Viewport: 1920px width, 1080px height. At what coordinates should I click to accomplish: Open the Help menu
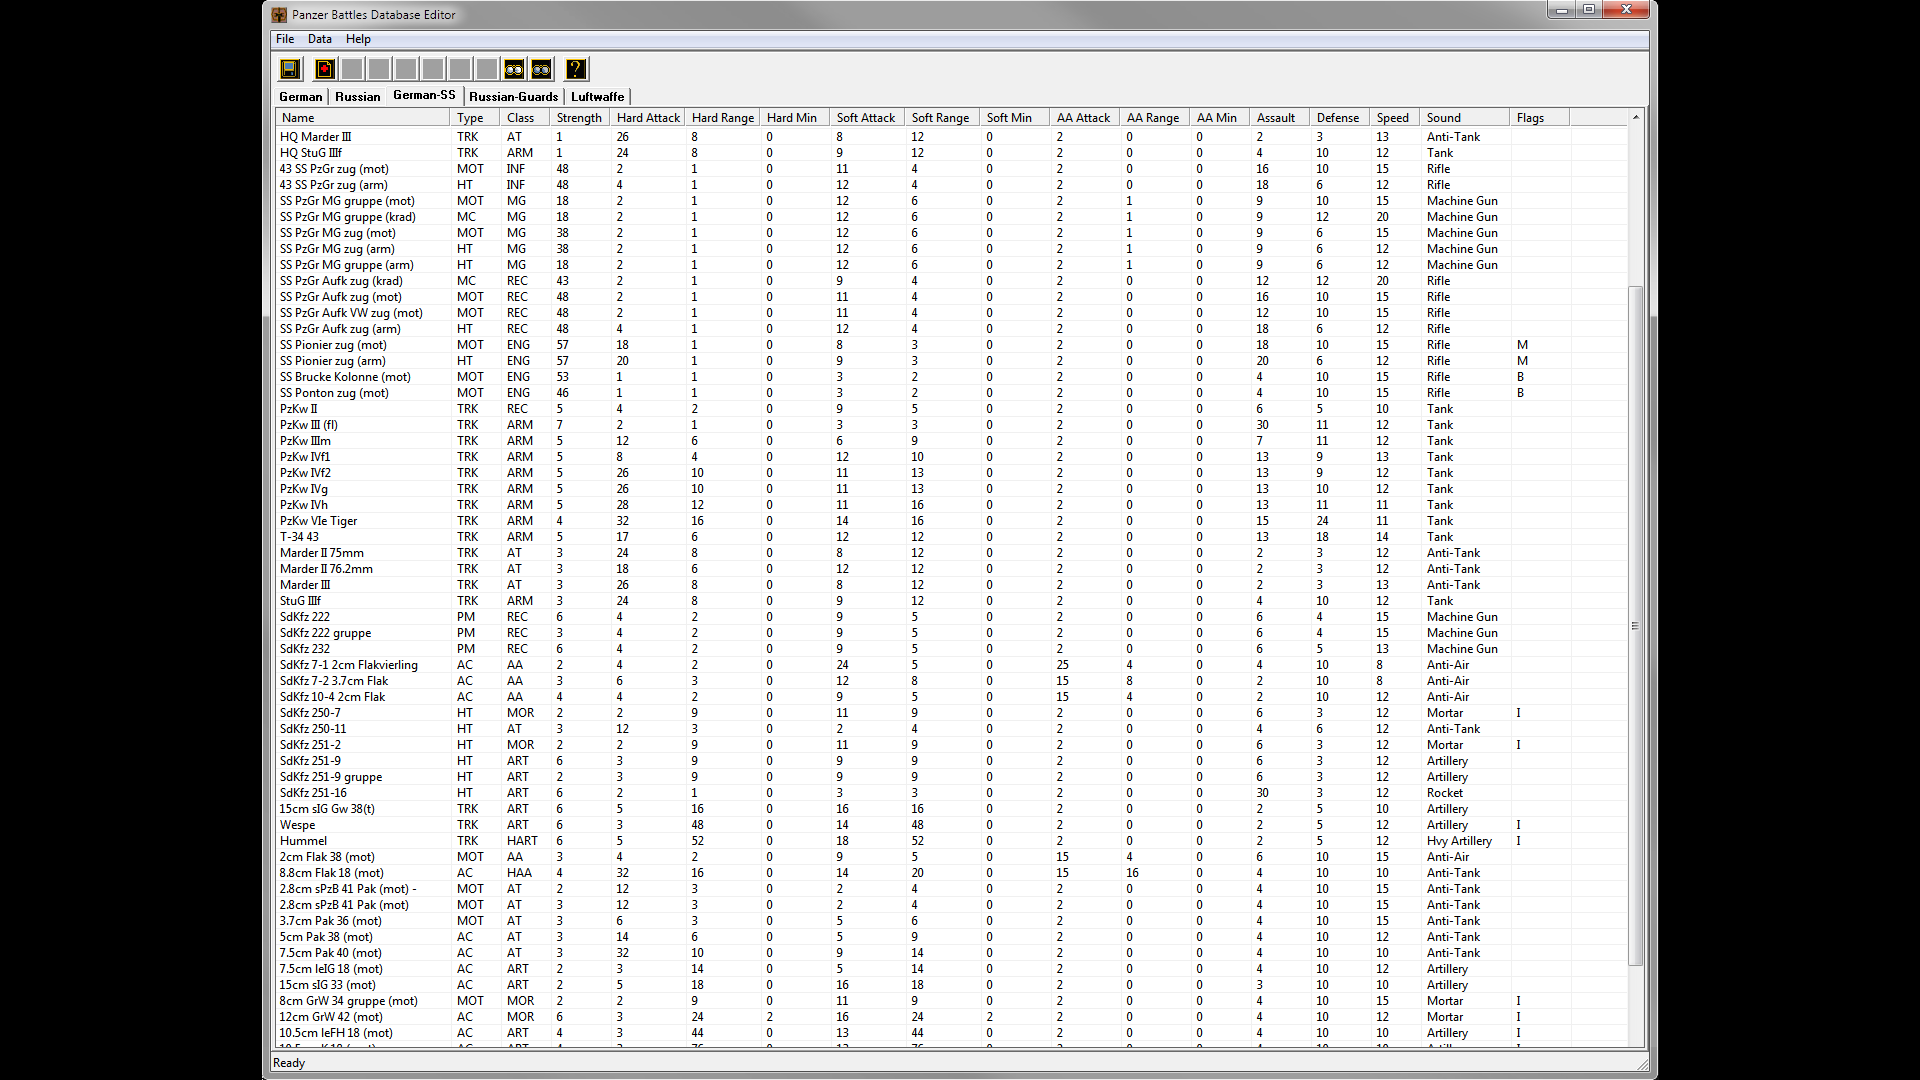[x=358, y=39]
